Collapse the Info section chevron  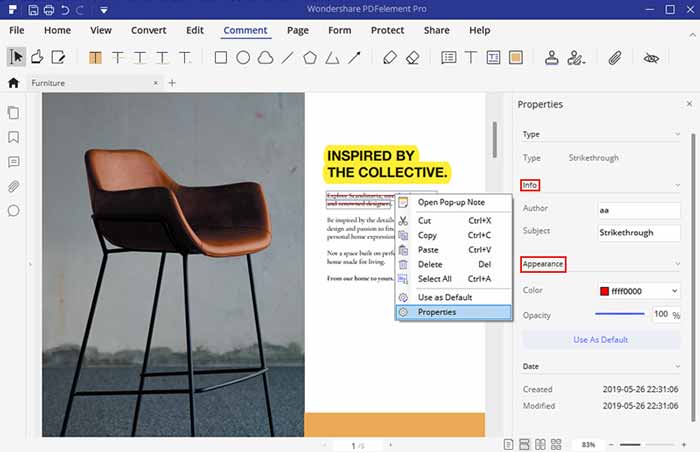coord(677,185)
